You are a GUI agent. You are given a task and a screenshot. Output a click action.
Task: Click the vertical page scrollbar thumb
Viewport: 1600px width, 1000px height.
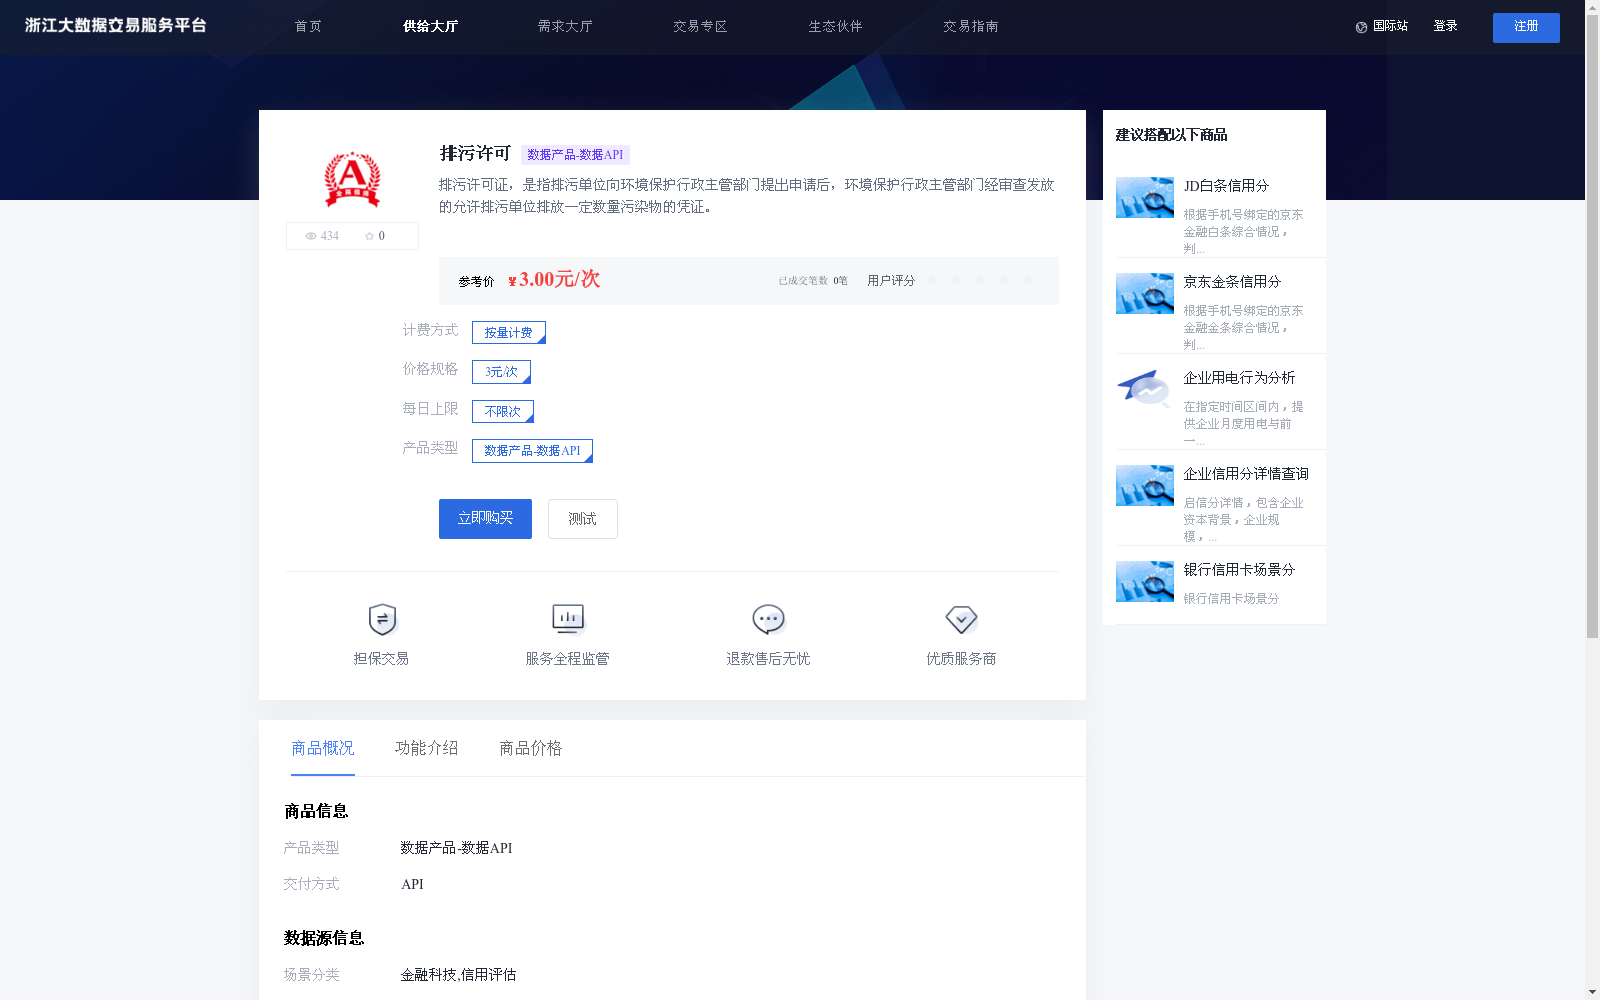pyautogui.click(x=1592, y=326)
